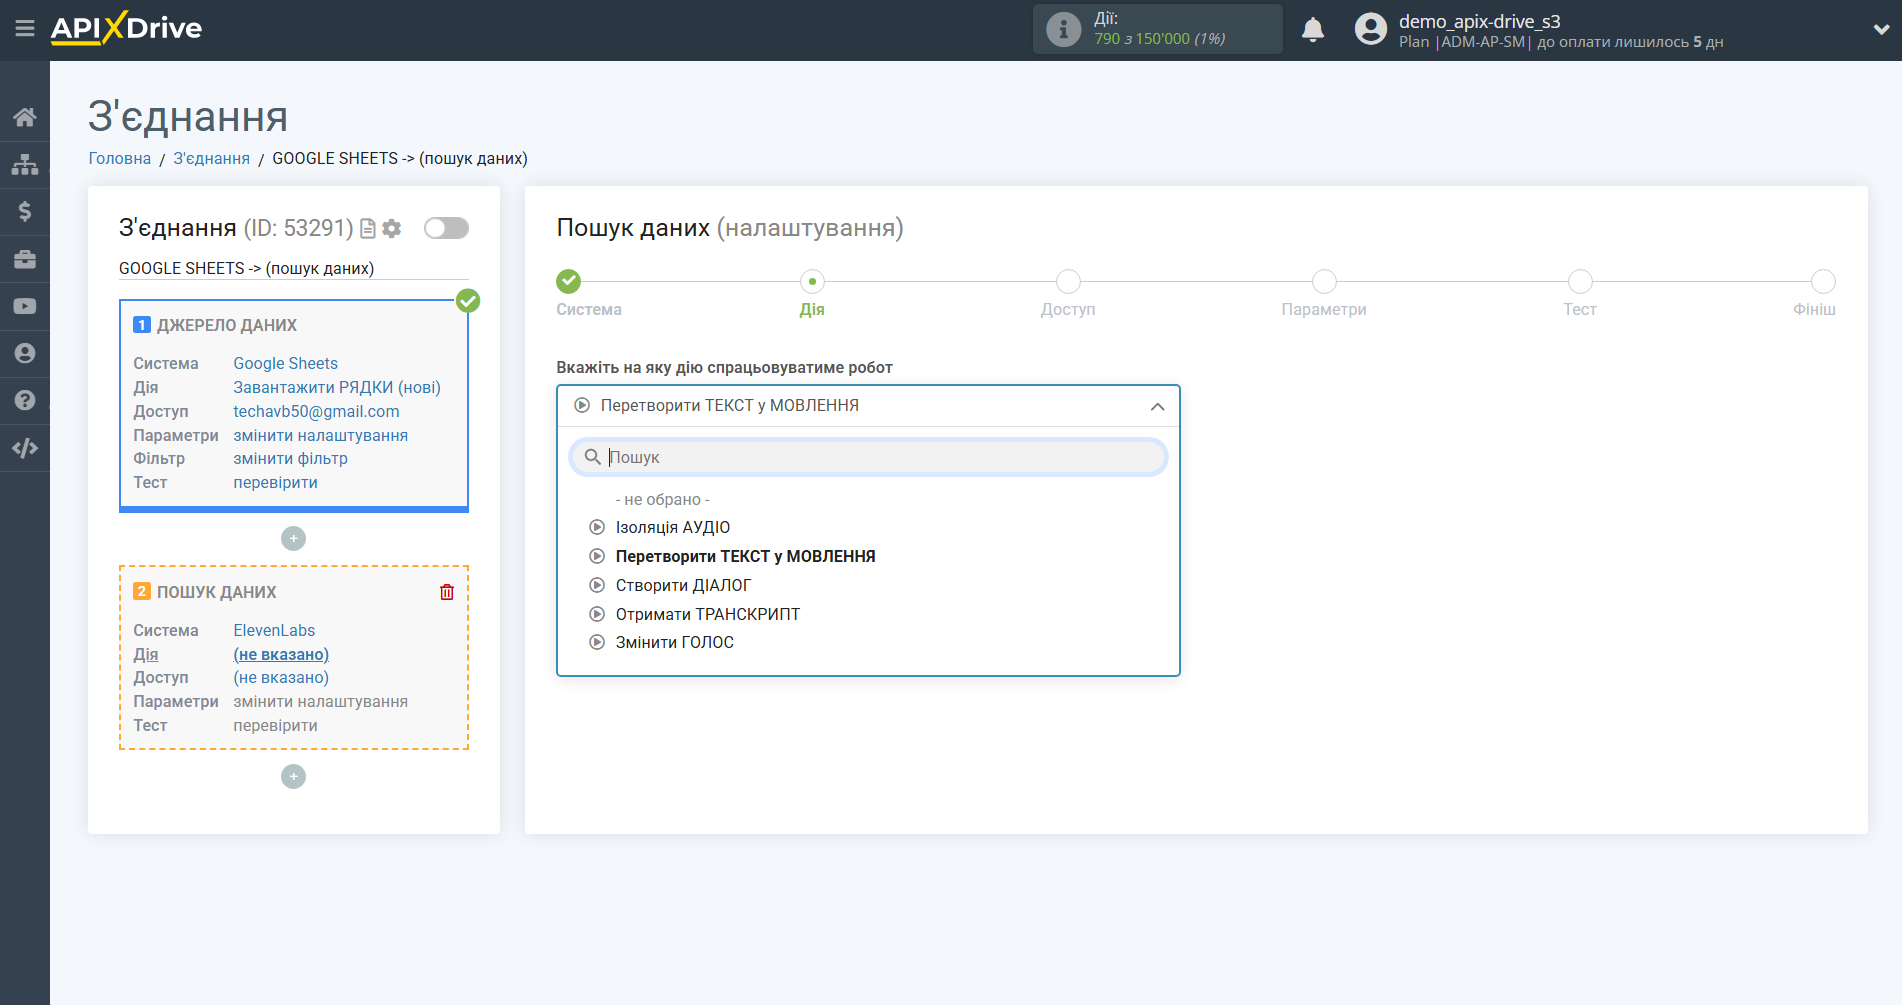Open the home dashboard icon
The height and width of the screenshot is (1005, 1902).
[25, 116]
